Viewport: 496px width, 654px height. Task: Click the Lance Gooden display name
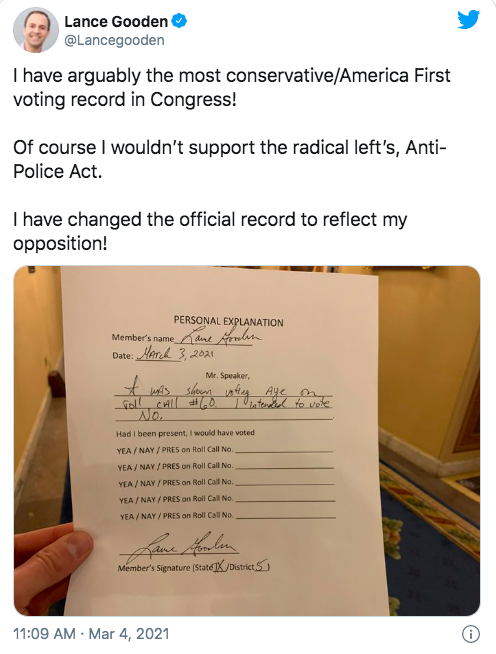click(116, 21)
